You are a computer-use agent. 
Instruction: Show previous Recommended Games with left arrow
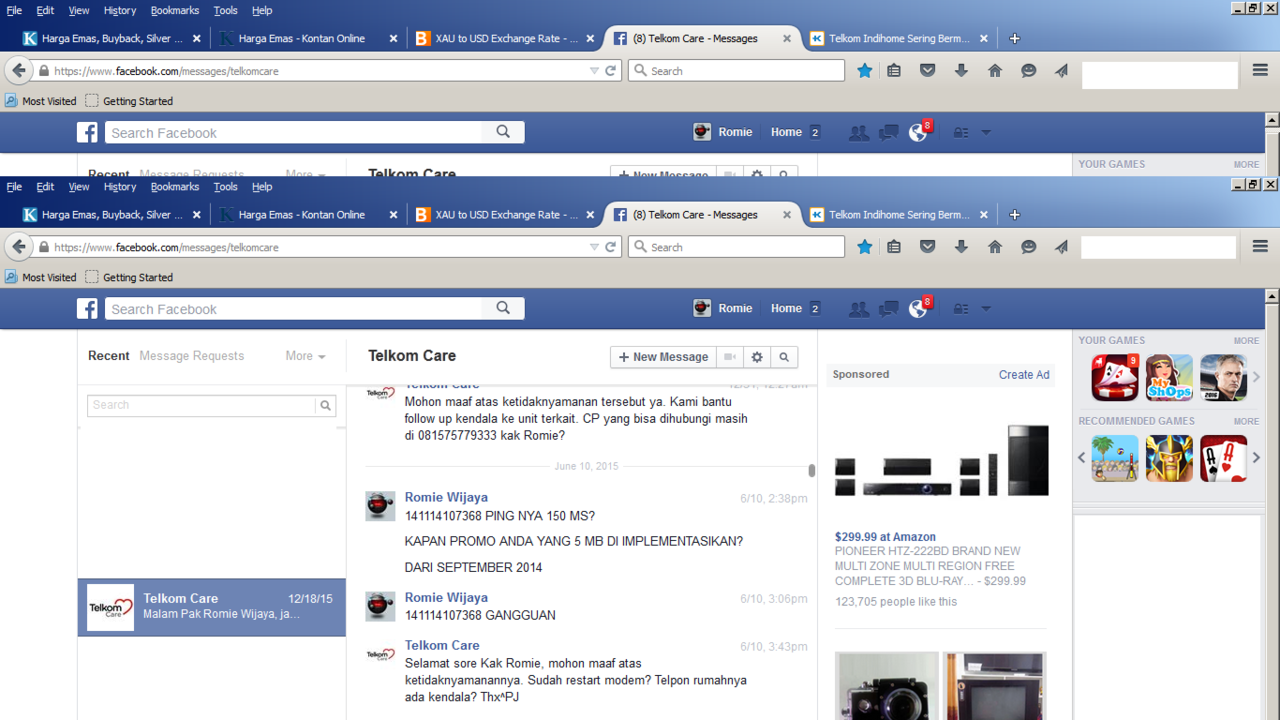tap(1081, 458)
